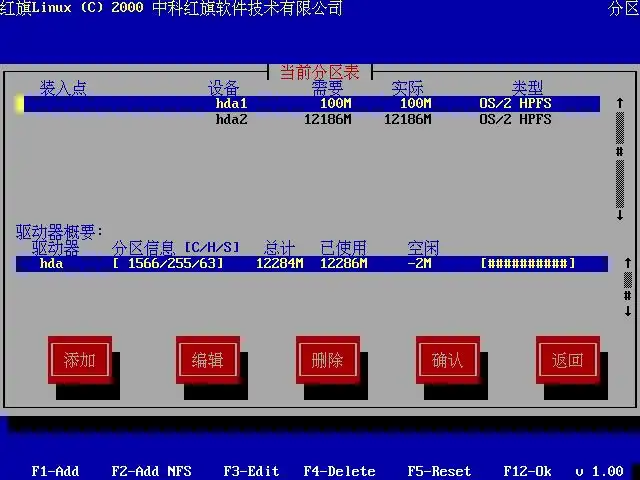Select the hda2 partition row

[312, 120]
